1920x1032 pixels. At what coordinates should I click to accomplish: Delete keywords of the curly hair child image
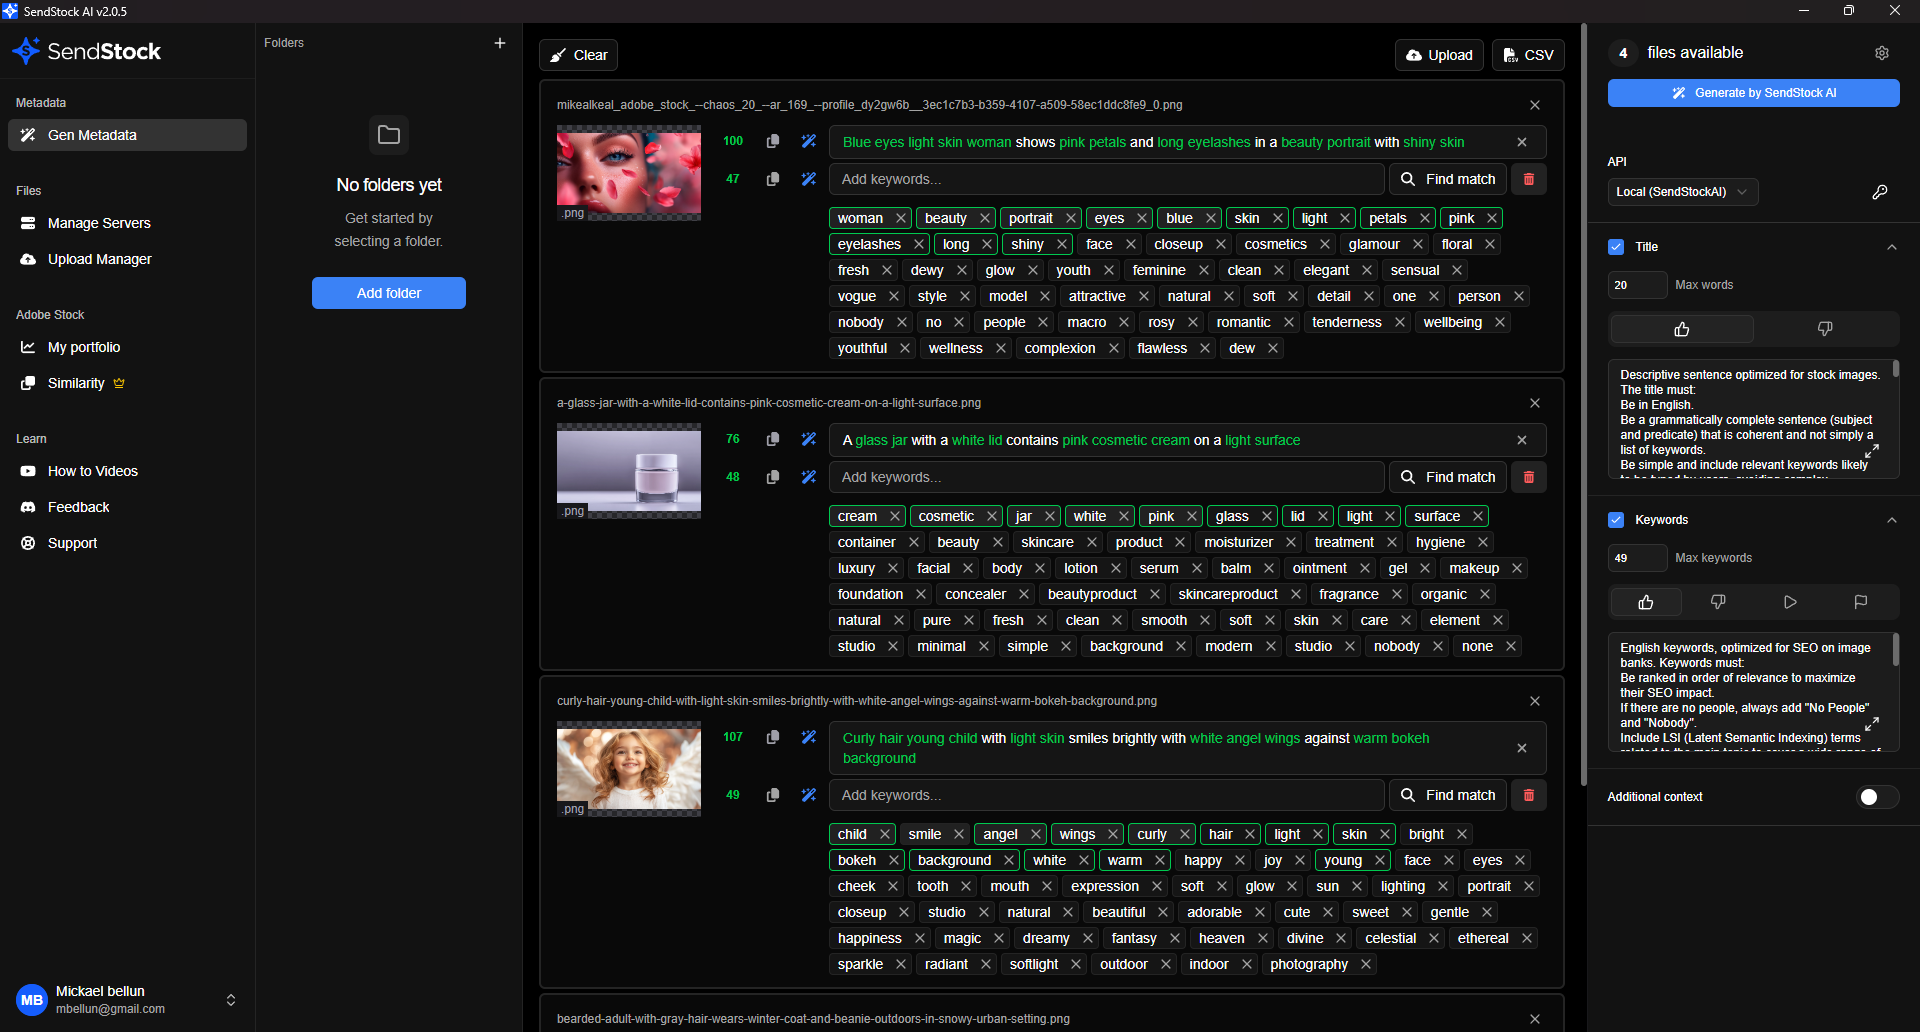click(1528, 795)
